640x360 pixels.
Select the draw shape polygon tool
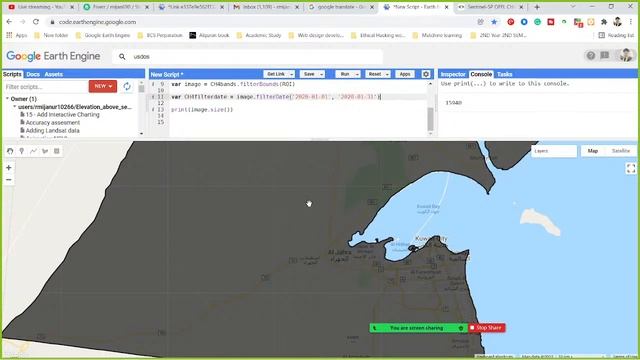(45, 151)
